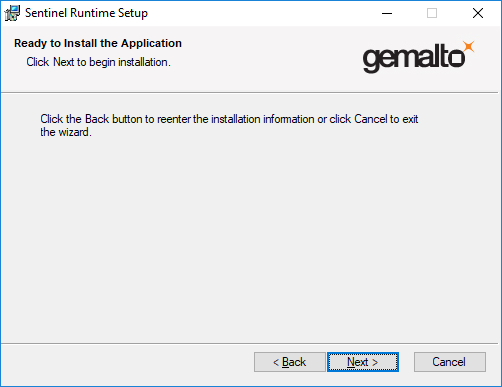
Task: Click the orange star on the gemalto logo
Action: tap(469, 47)
